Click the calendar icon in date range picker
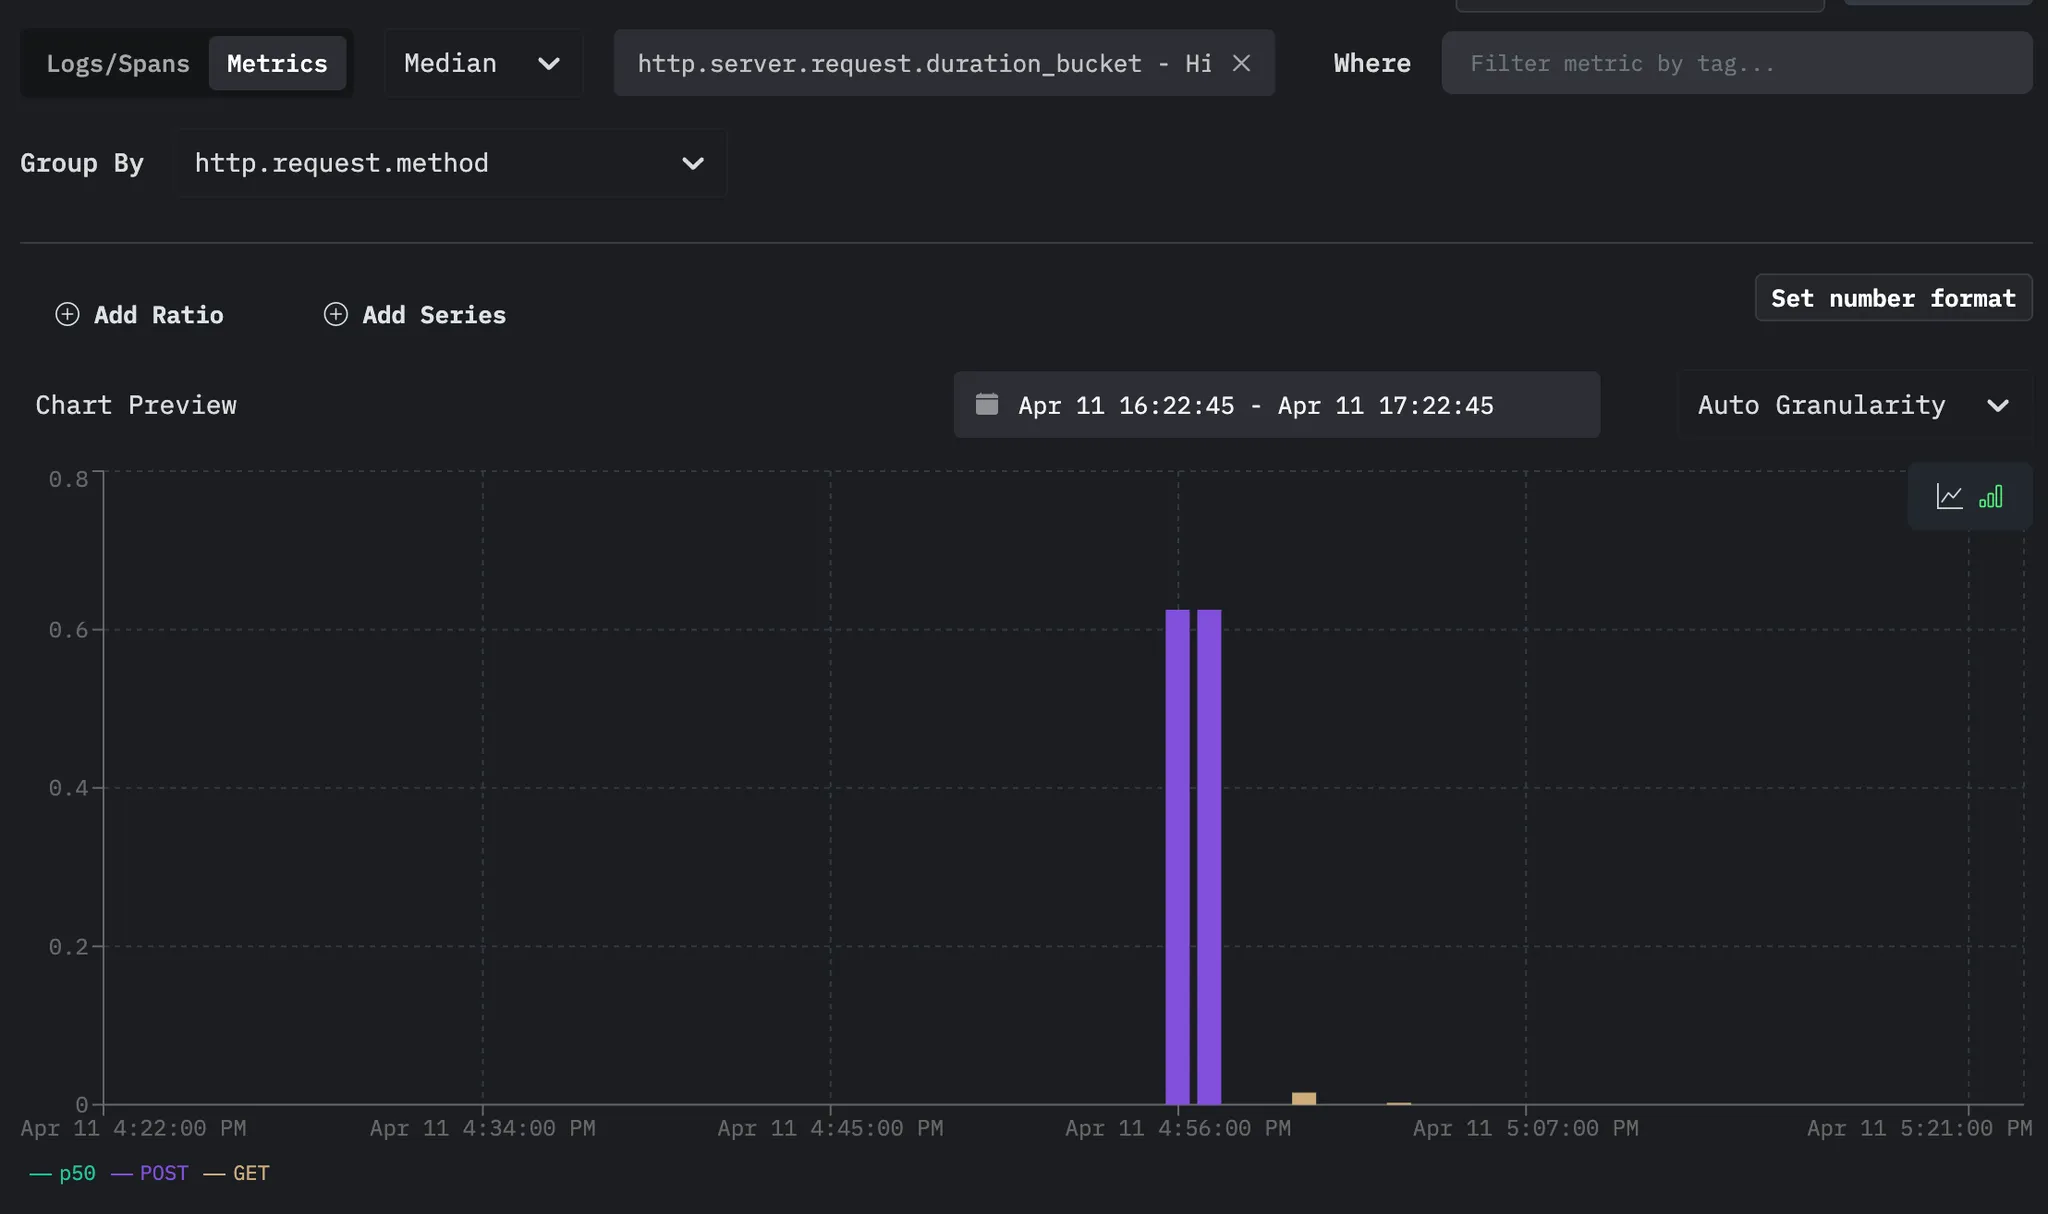2048x1214 pixels. coord(988,404)
